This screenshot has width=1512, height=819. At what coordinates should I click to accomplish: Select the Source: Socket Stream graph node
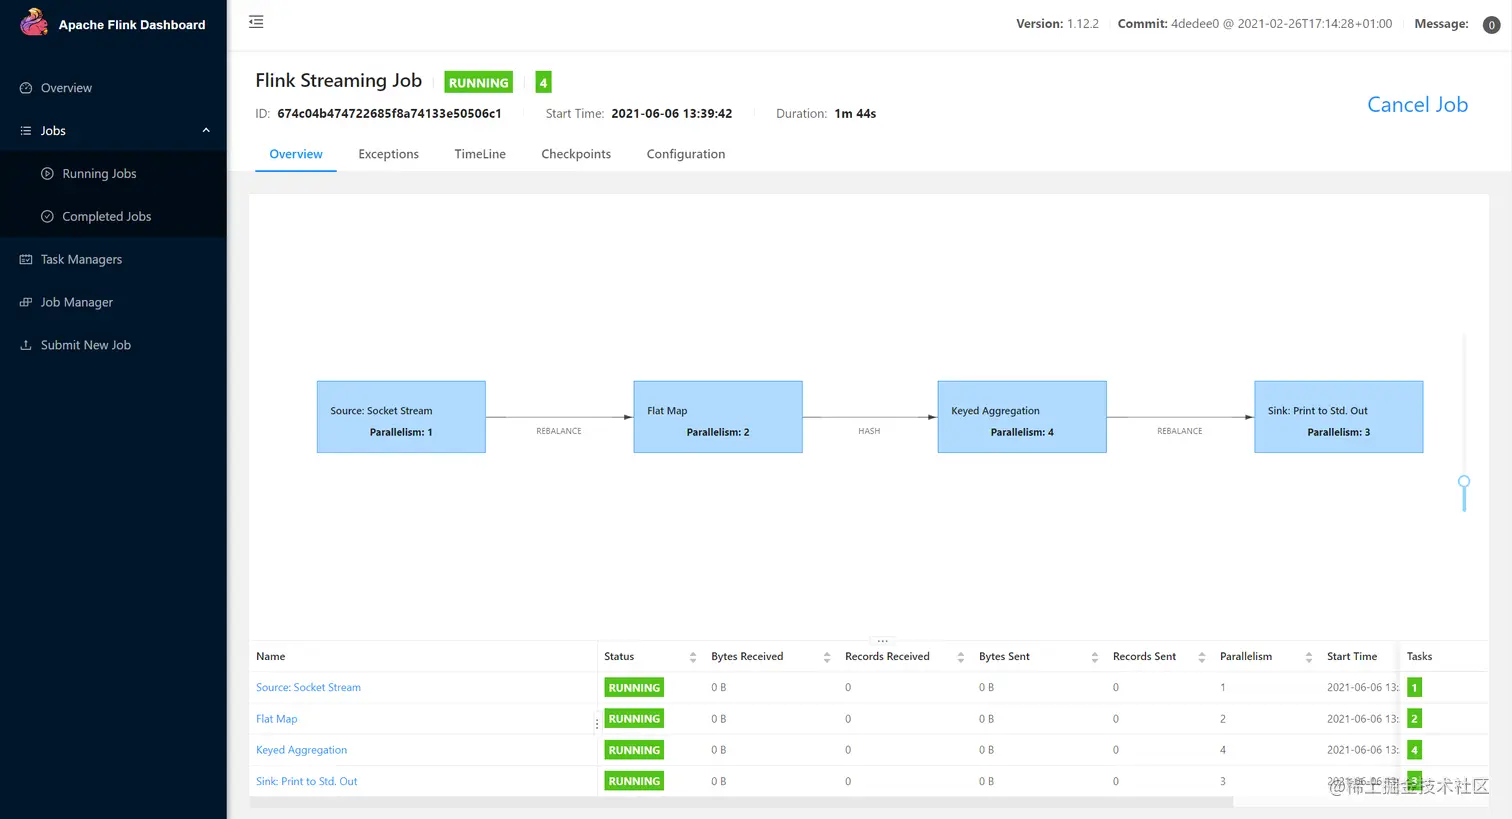coord(401,417)
